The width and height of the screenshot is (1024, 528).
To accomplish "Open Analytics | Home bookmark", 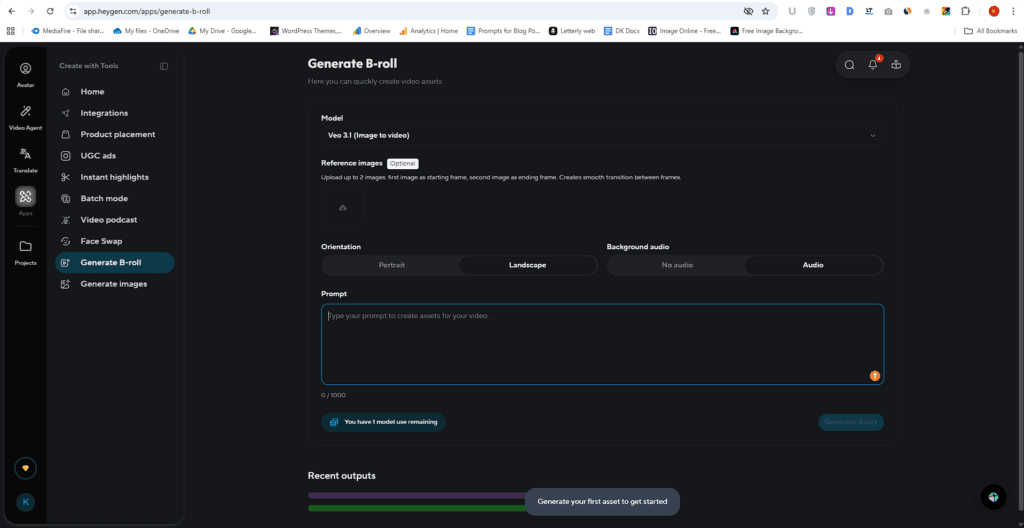I will pos(429,31).
